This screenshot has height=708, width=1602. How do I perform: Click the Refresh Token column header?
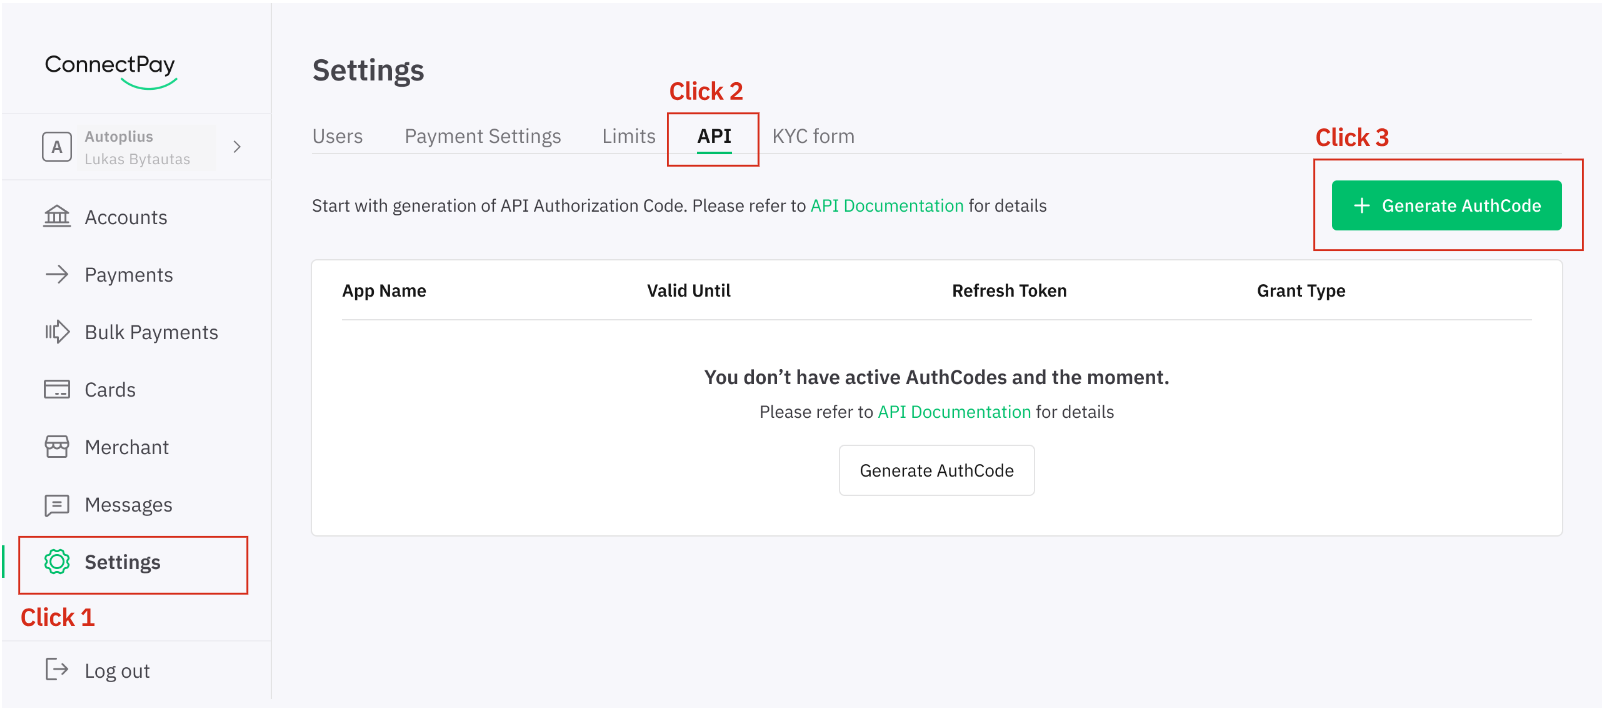pyautogui.click(x=1009, y=290)
